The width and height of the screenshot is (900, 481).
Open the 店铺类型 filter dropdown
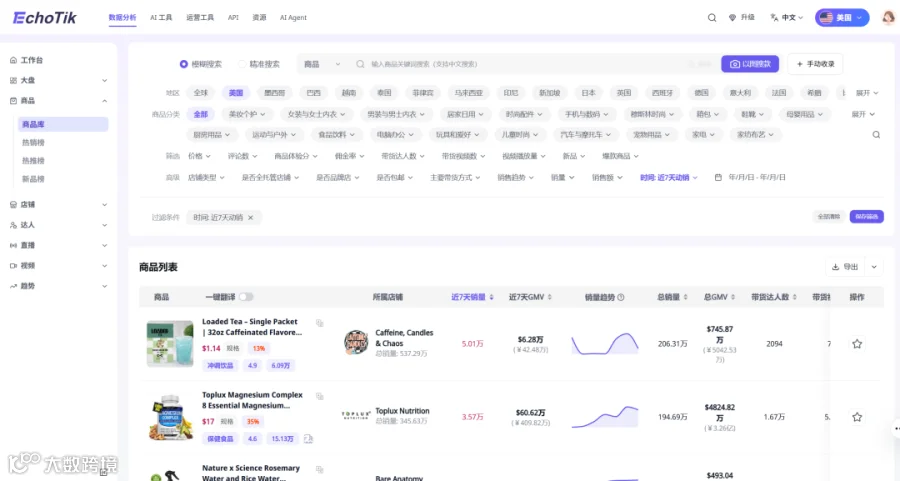pyautogui.click(x=206, y=178)
